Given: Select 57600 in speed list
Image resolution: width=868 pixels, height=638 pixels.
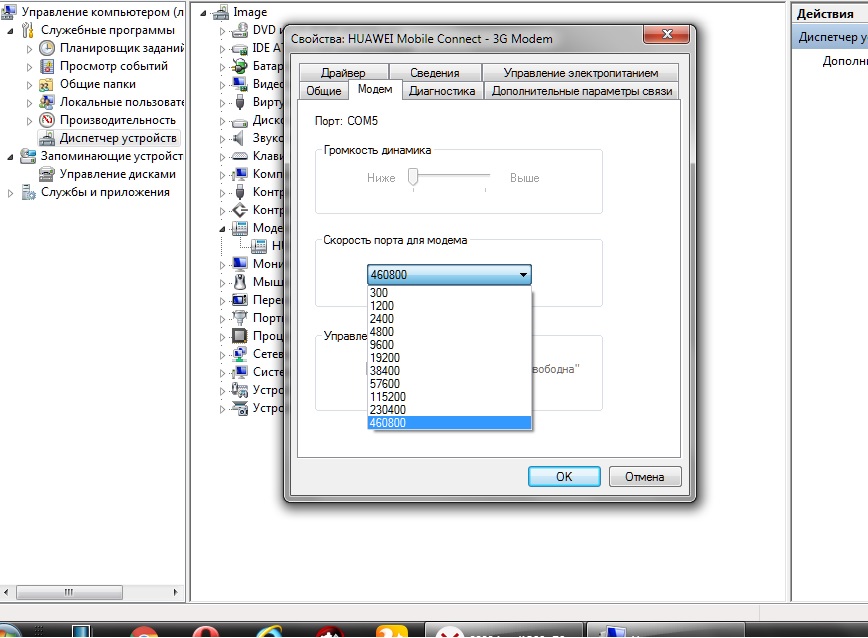Looking at the screenshot, I should (x=449, y=384).
